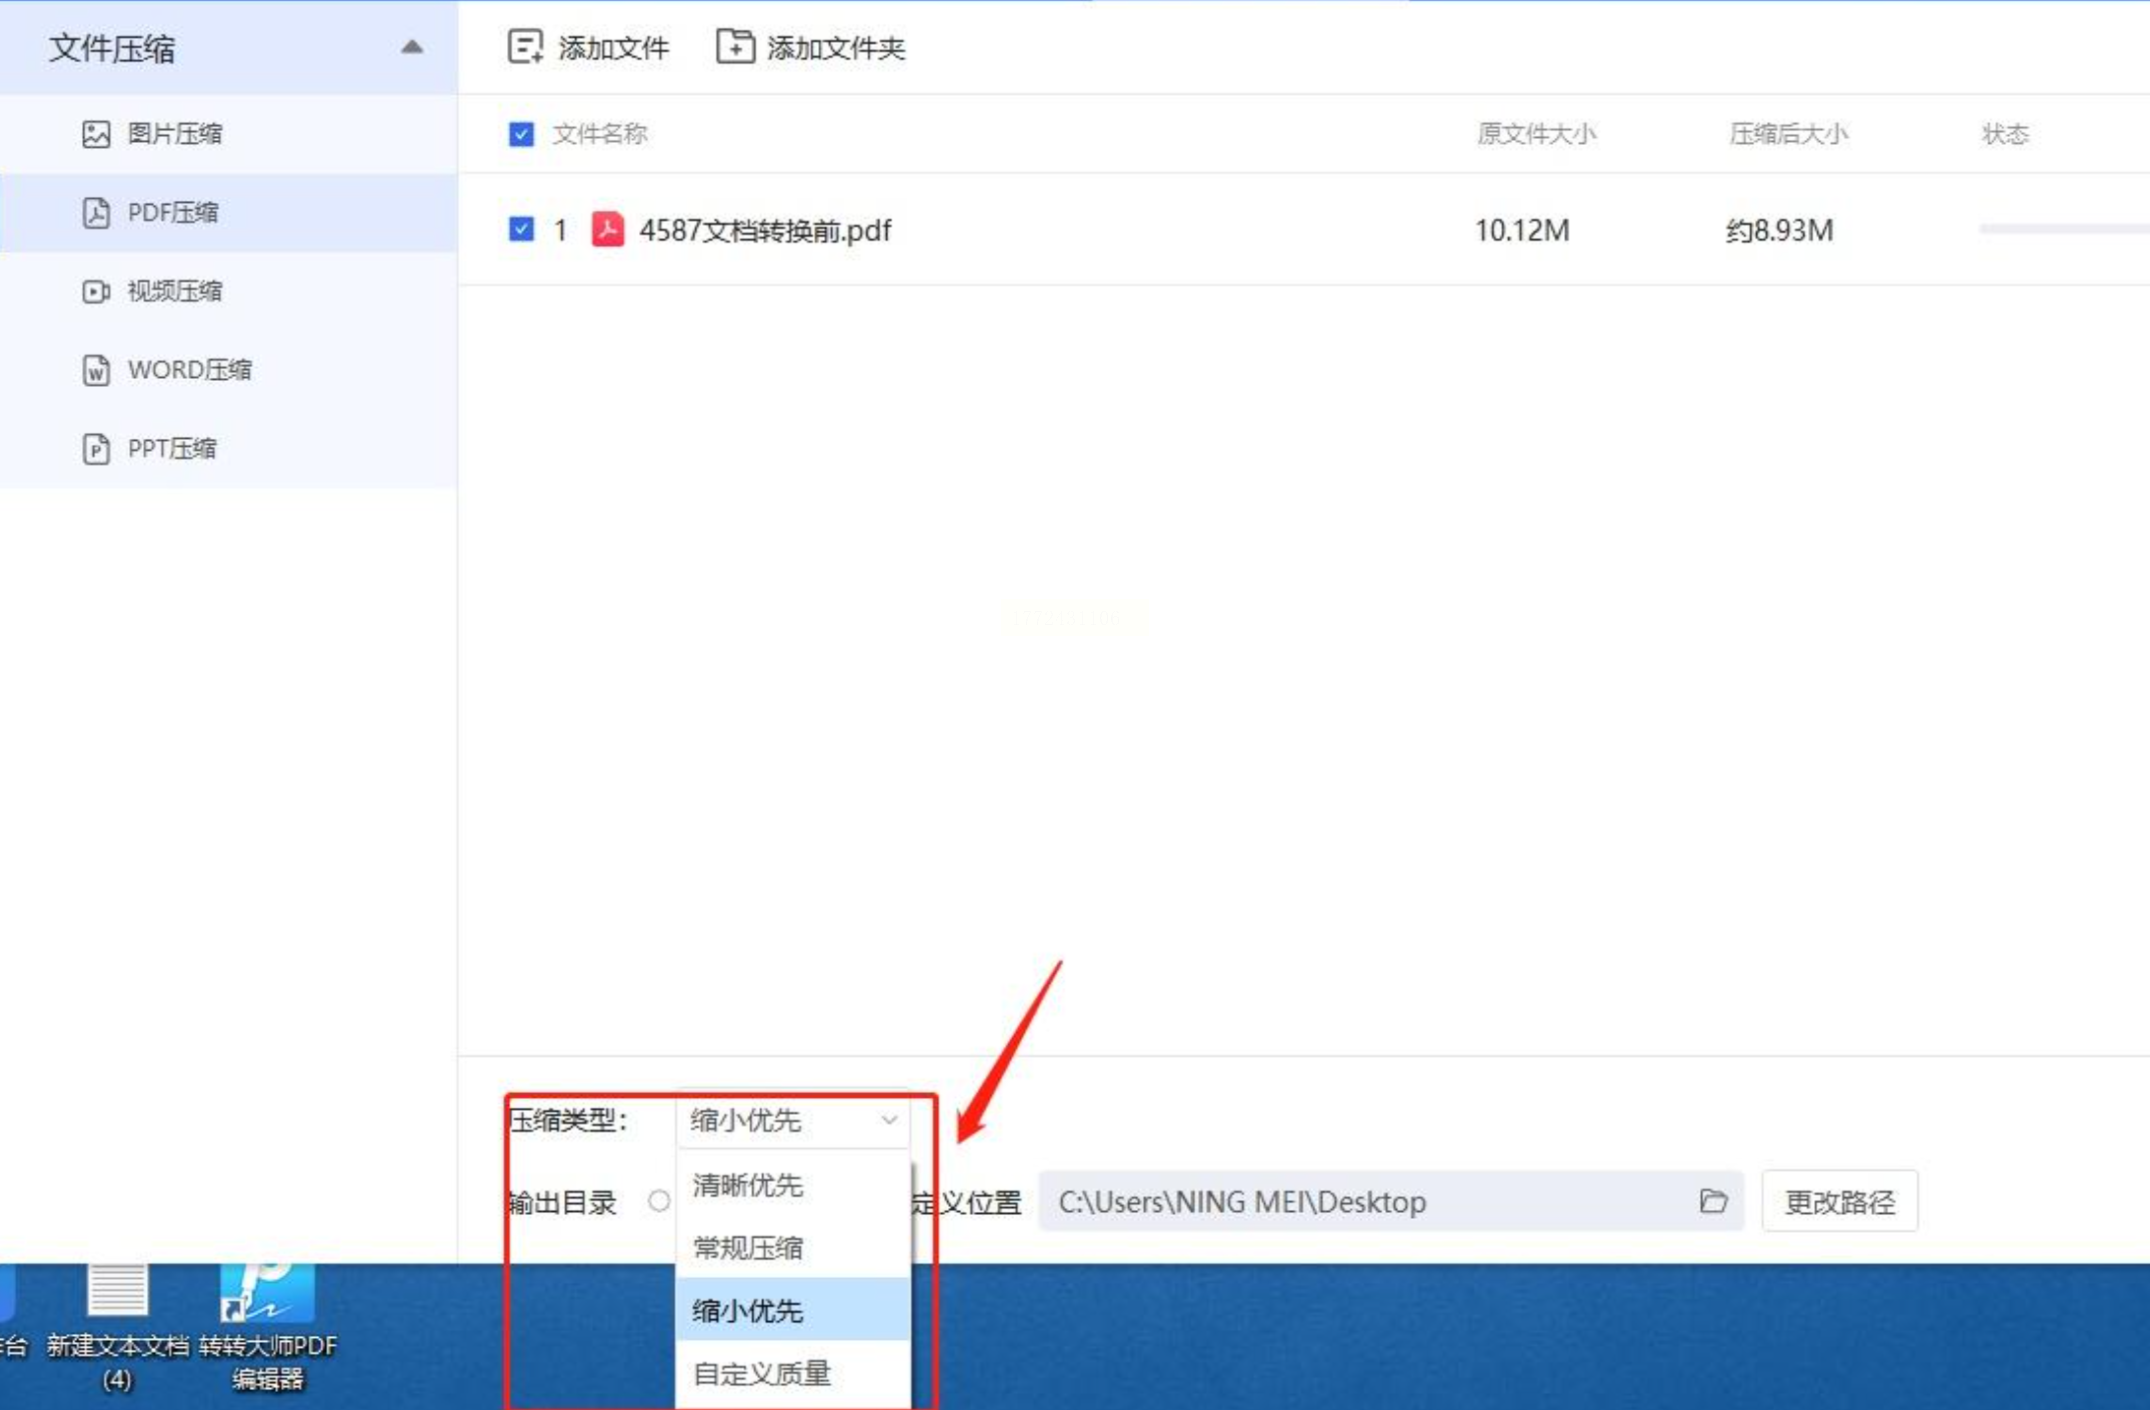Choose 清晰优先 from the dropdown
2150x1410 pixels.
pyautogui.click(x=747, y=1186)
